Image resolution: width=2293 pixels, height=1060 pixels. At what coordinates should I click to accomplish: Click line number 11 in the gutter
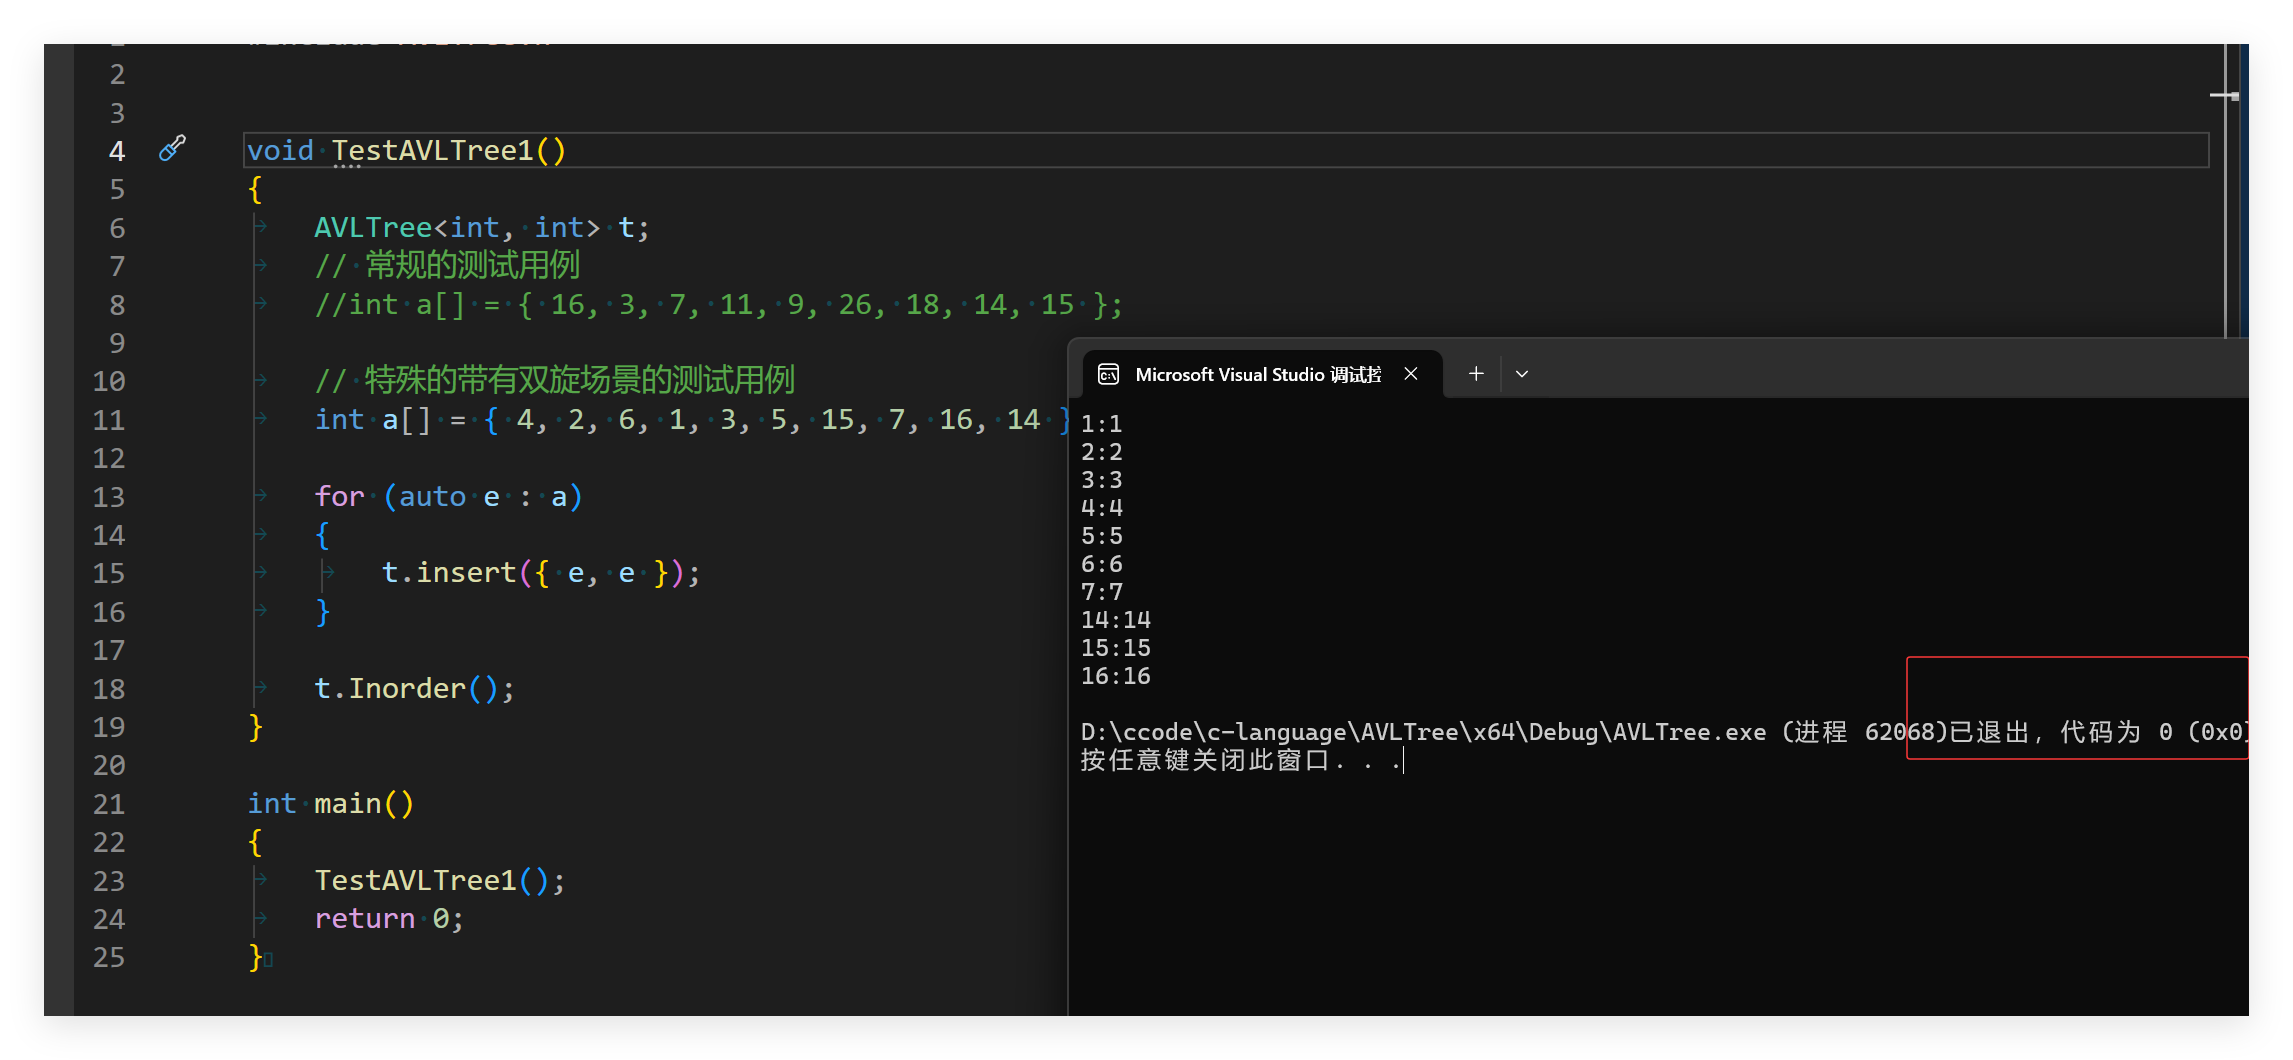coord(109,420)
